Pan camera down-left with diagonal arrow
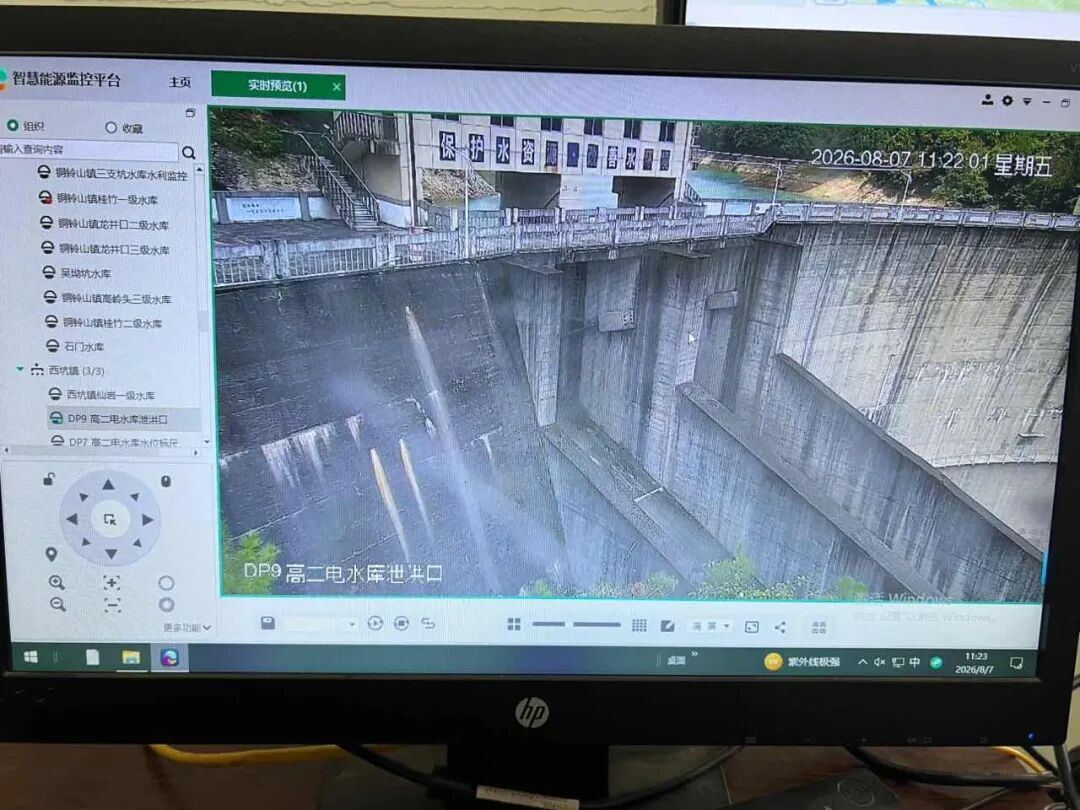 tap(85, 543)
